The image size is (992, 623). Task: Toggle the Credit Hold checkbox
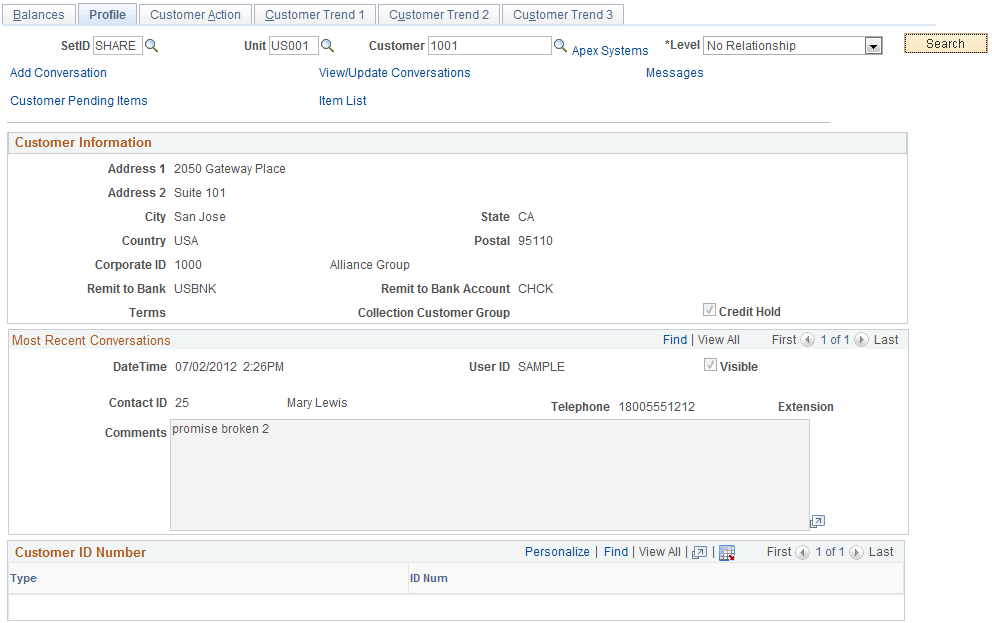tap(709, 310)
